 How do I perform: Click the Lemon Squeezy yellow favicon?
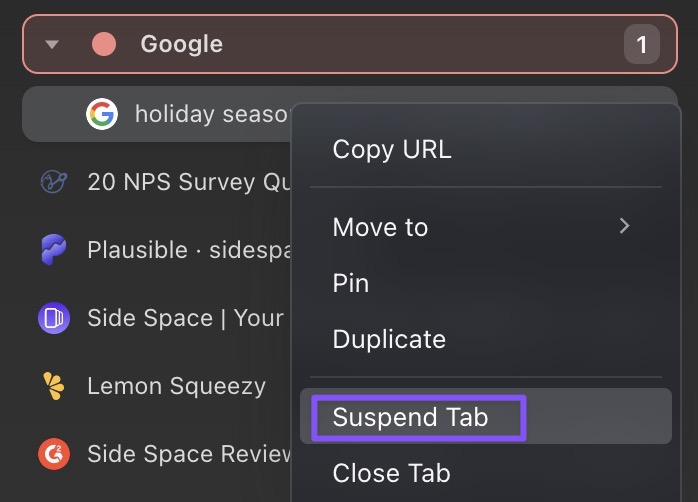click(53, 386)
